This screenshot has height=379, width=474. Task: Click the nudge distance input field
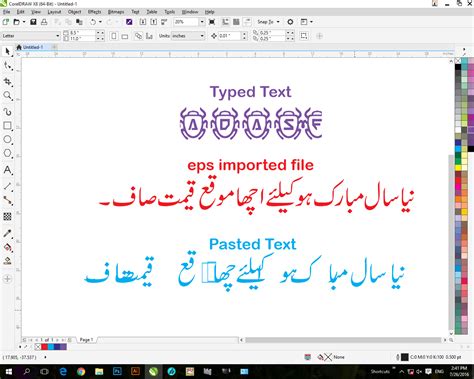[x=230, y=36]
